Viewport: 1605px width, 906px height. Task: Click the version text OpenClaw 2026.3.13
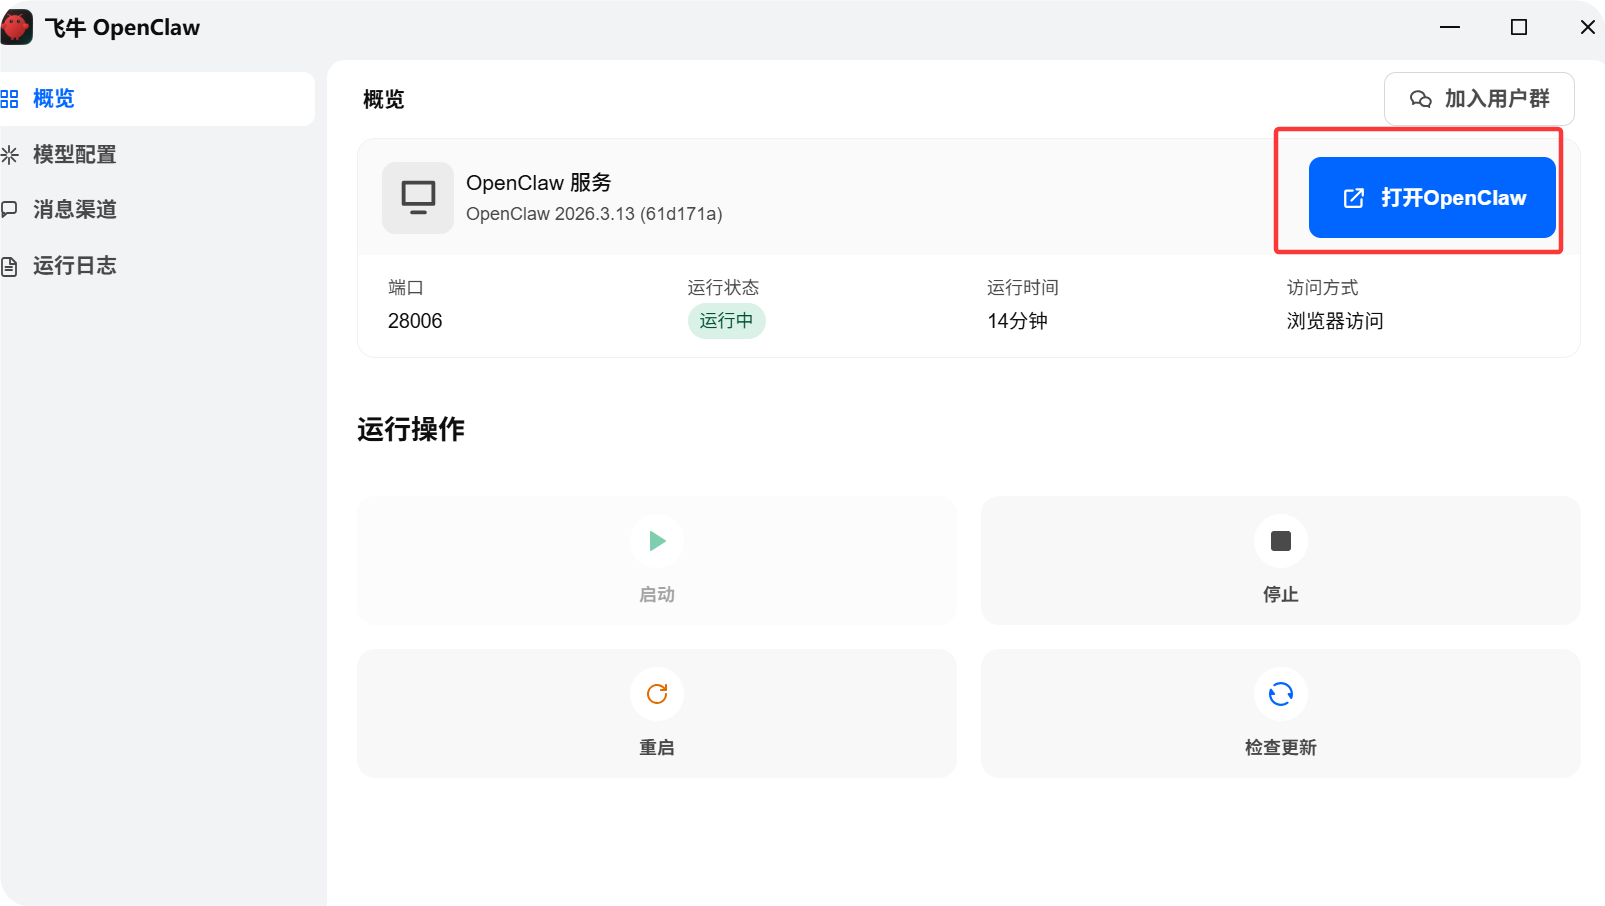[x=594, y=213]
